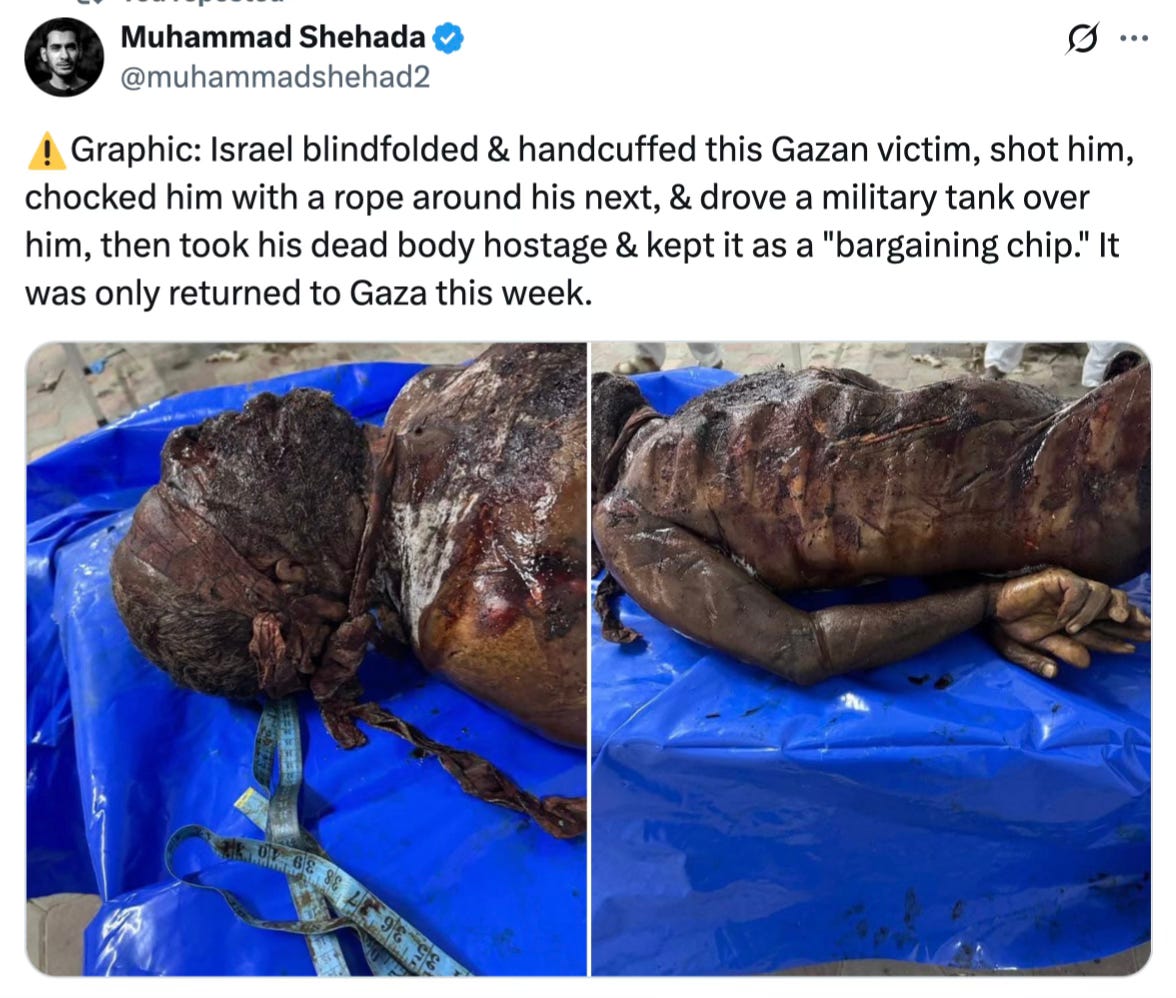Open the three-dot more options menu

click(1133, 38)
